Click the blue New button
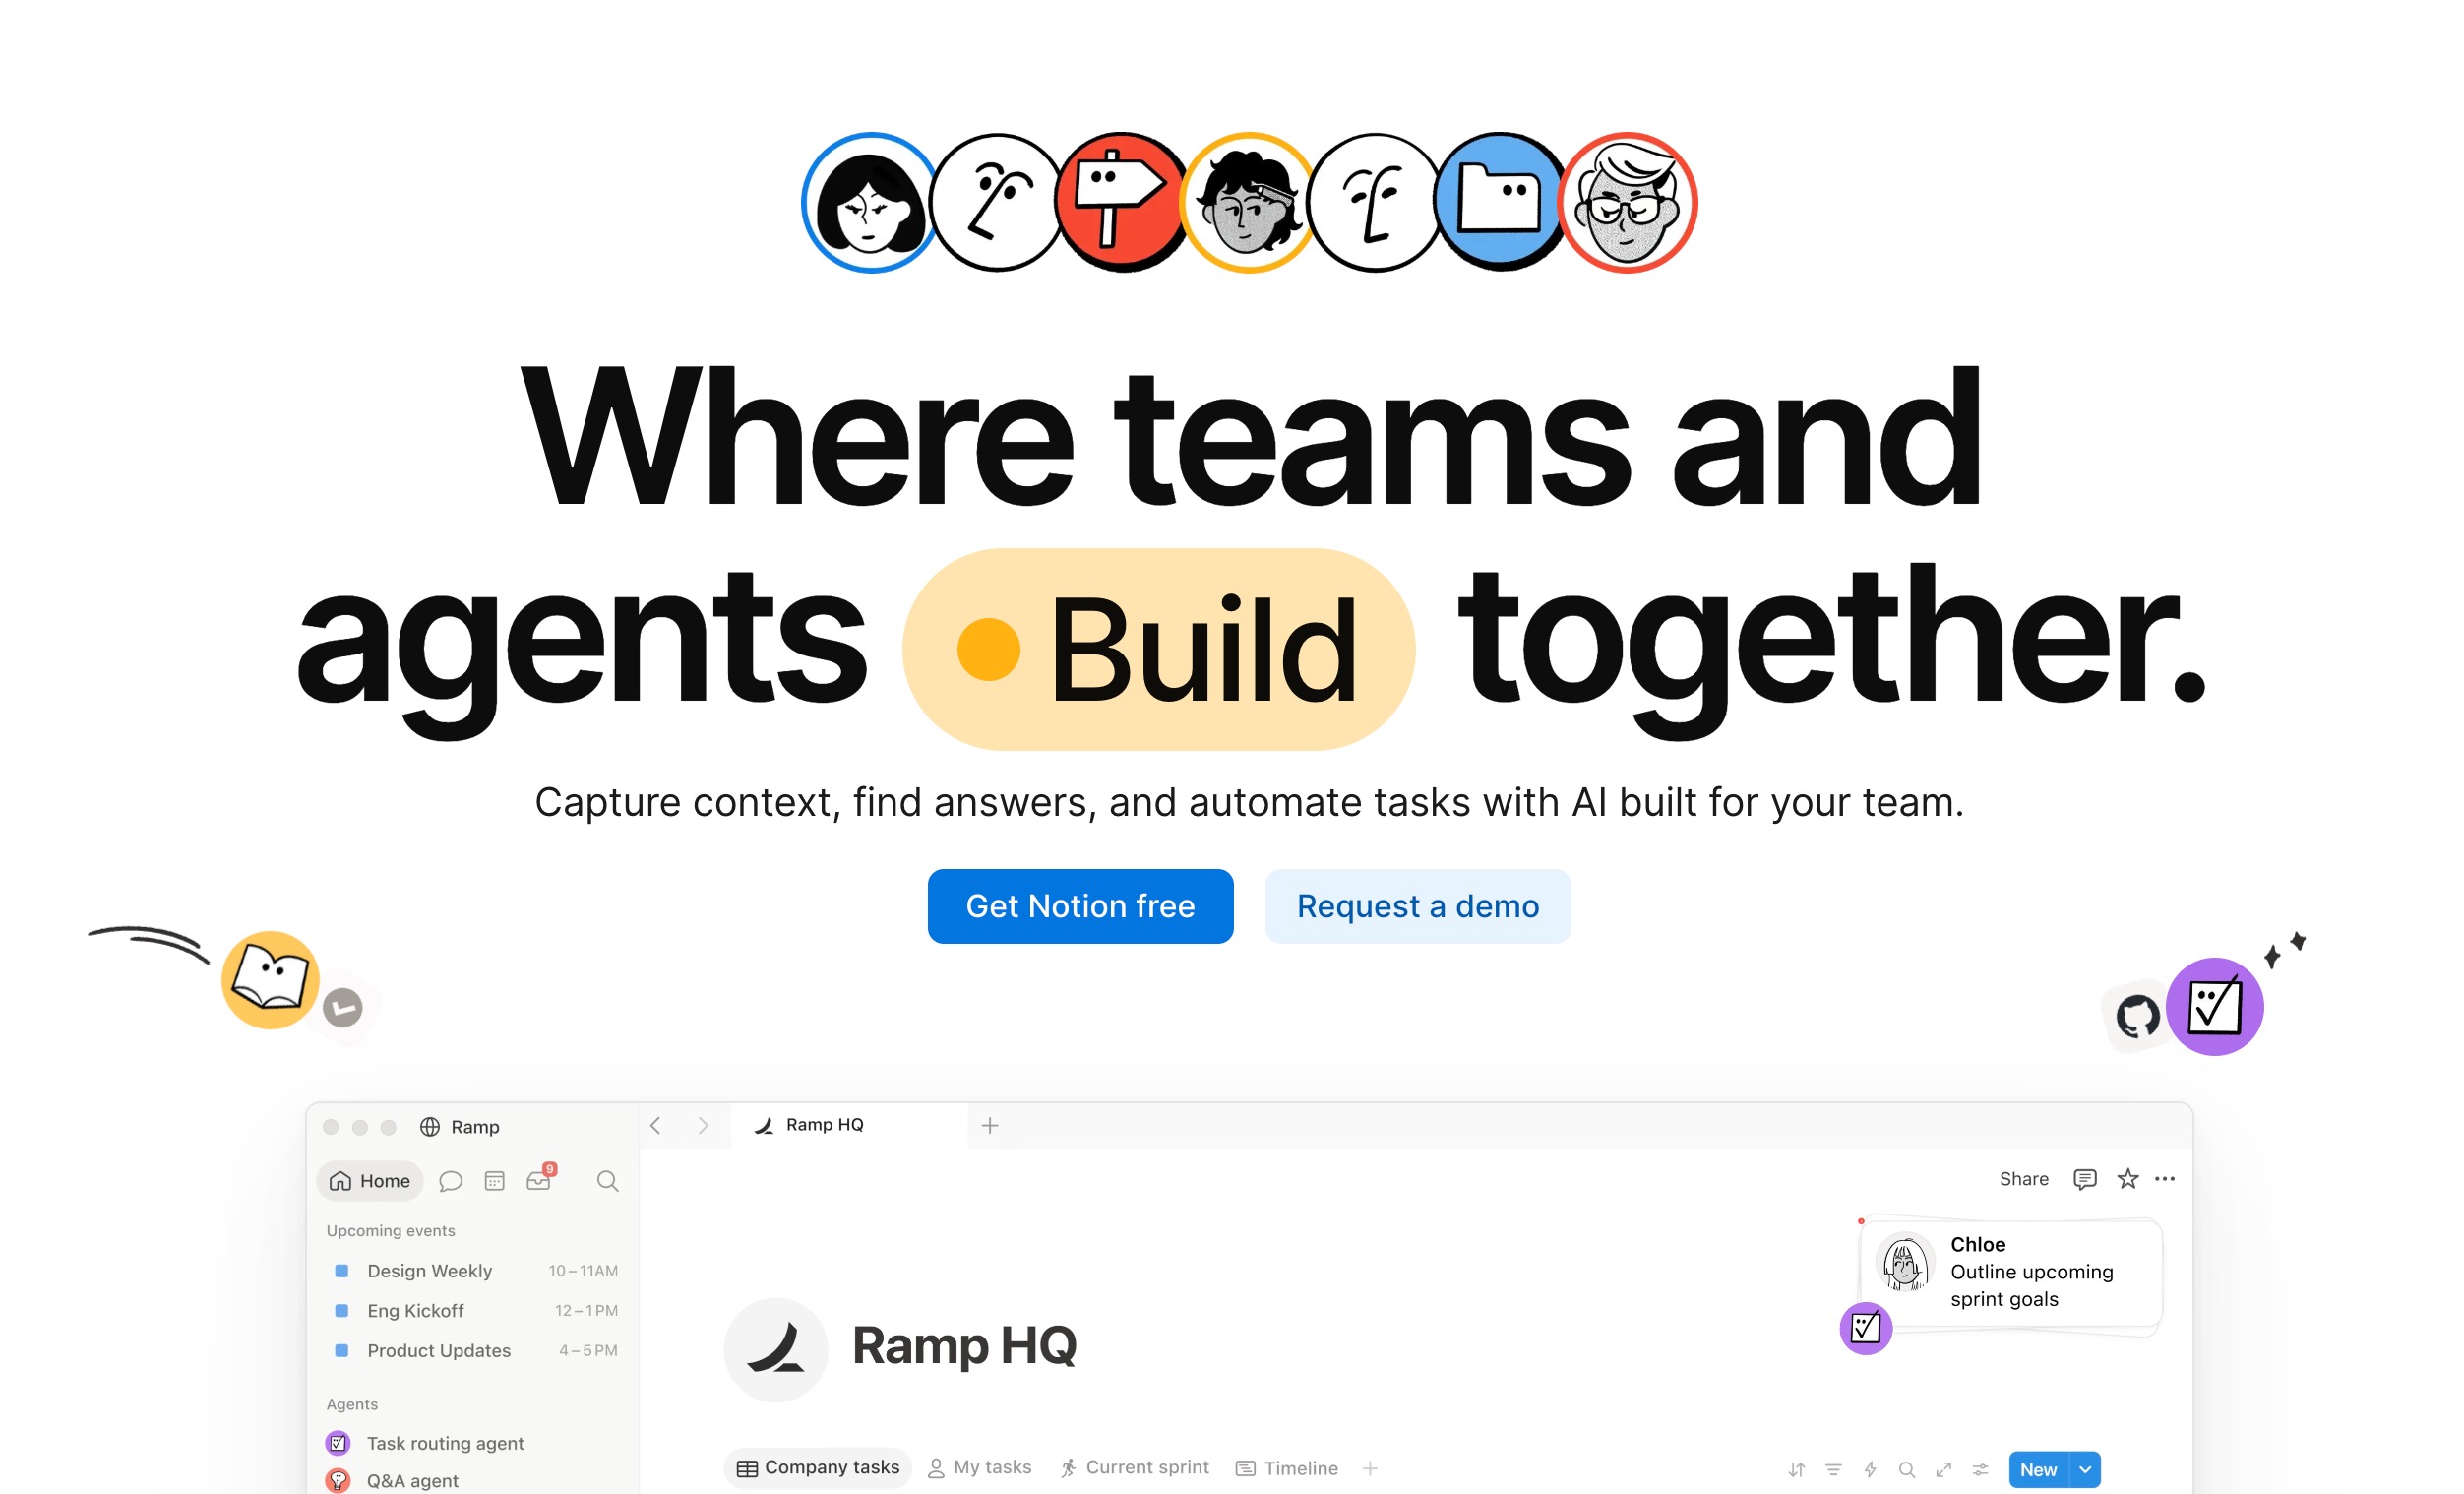Screen dimensions: 2464x1494 [2038, 1470]
